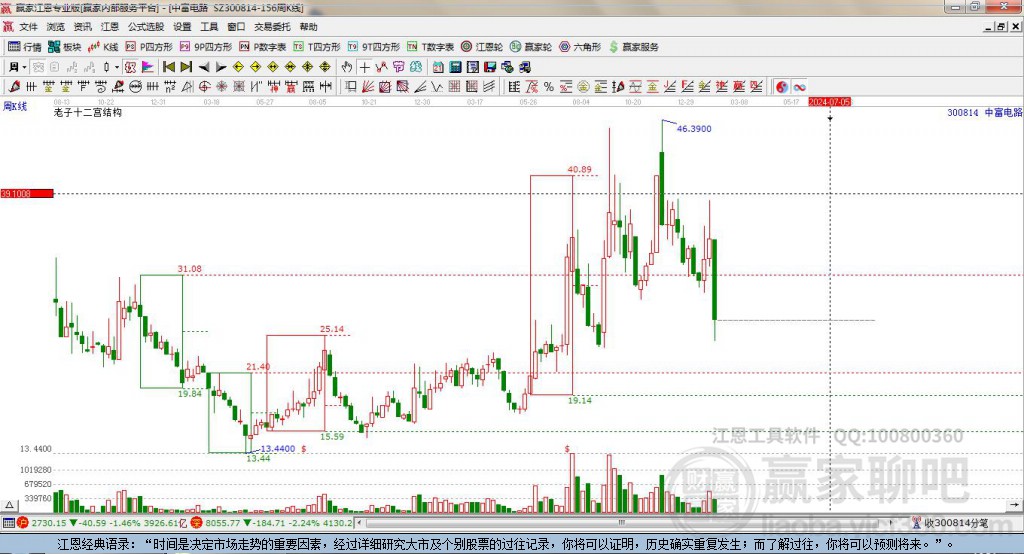Click the 权 rights adjustment icon
This screenshot has width=1024, height=554.
[130, 67]
